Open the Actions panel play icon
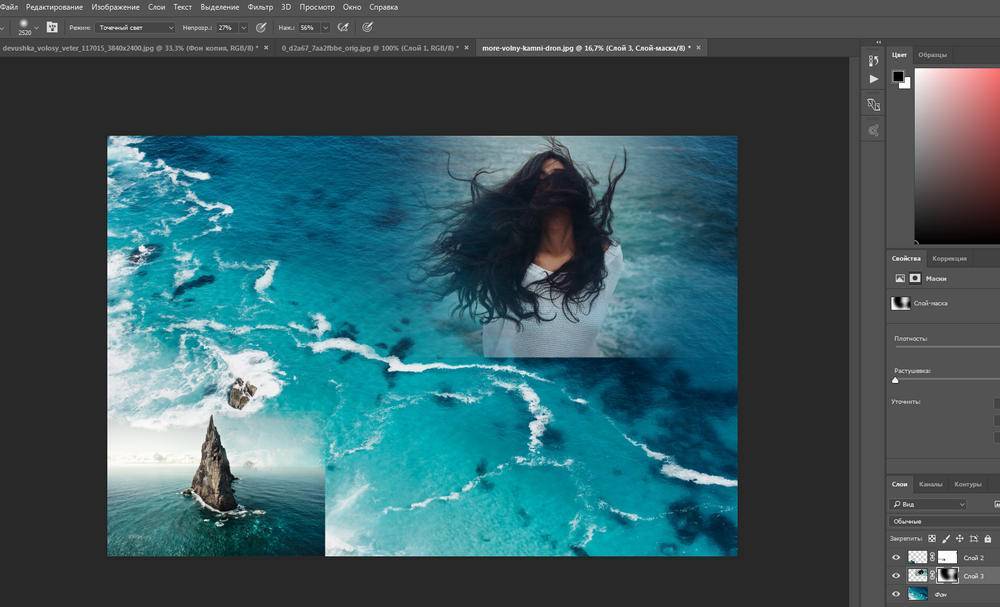This screenshot has height=607, width=1000. point(873,80)
